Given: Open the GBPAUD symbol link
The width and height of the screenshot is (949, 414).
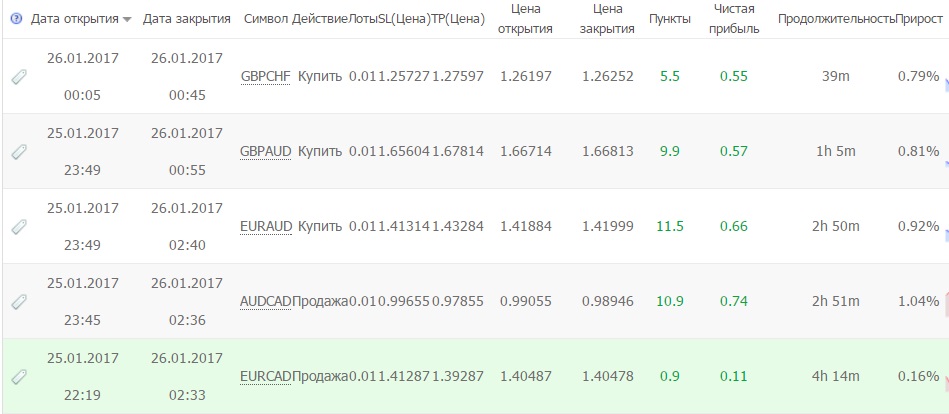Looking at the screenshot, I should 266,151.
